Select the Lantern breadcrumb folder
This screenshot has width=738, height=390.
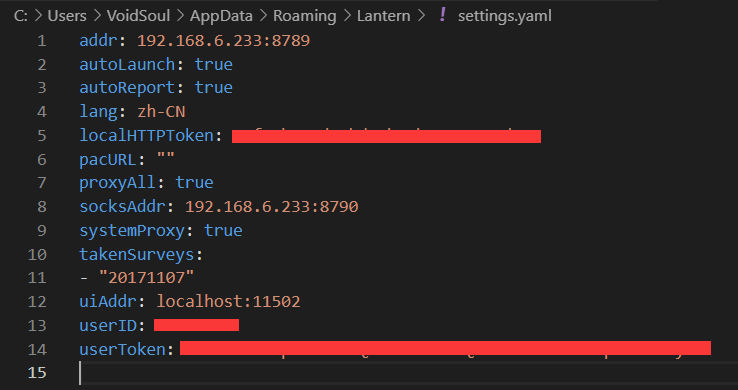384,16
